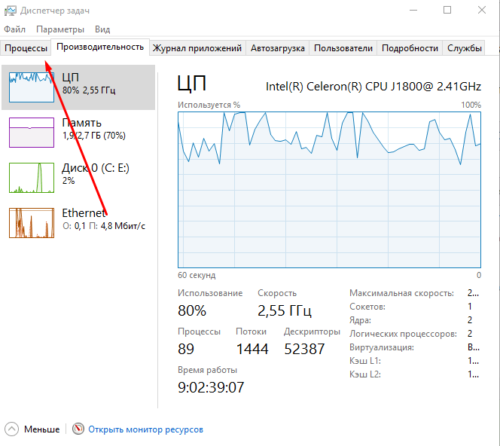
Task: Select the Диск 0 green graph thumbnail
Action: (31, 178)
